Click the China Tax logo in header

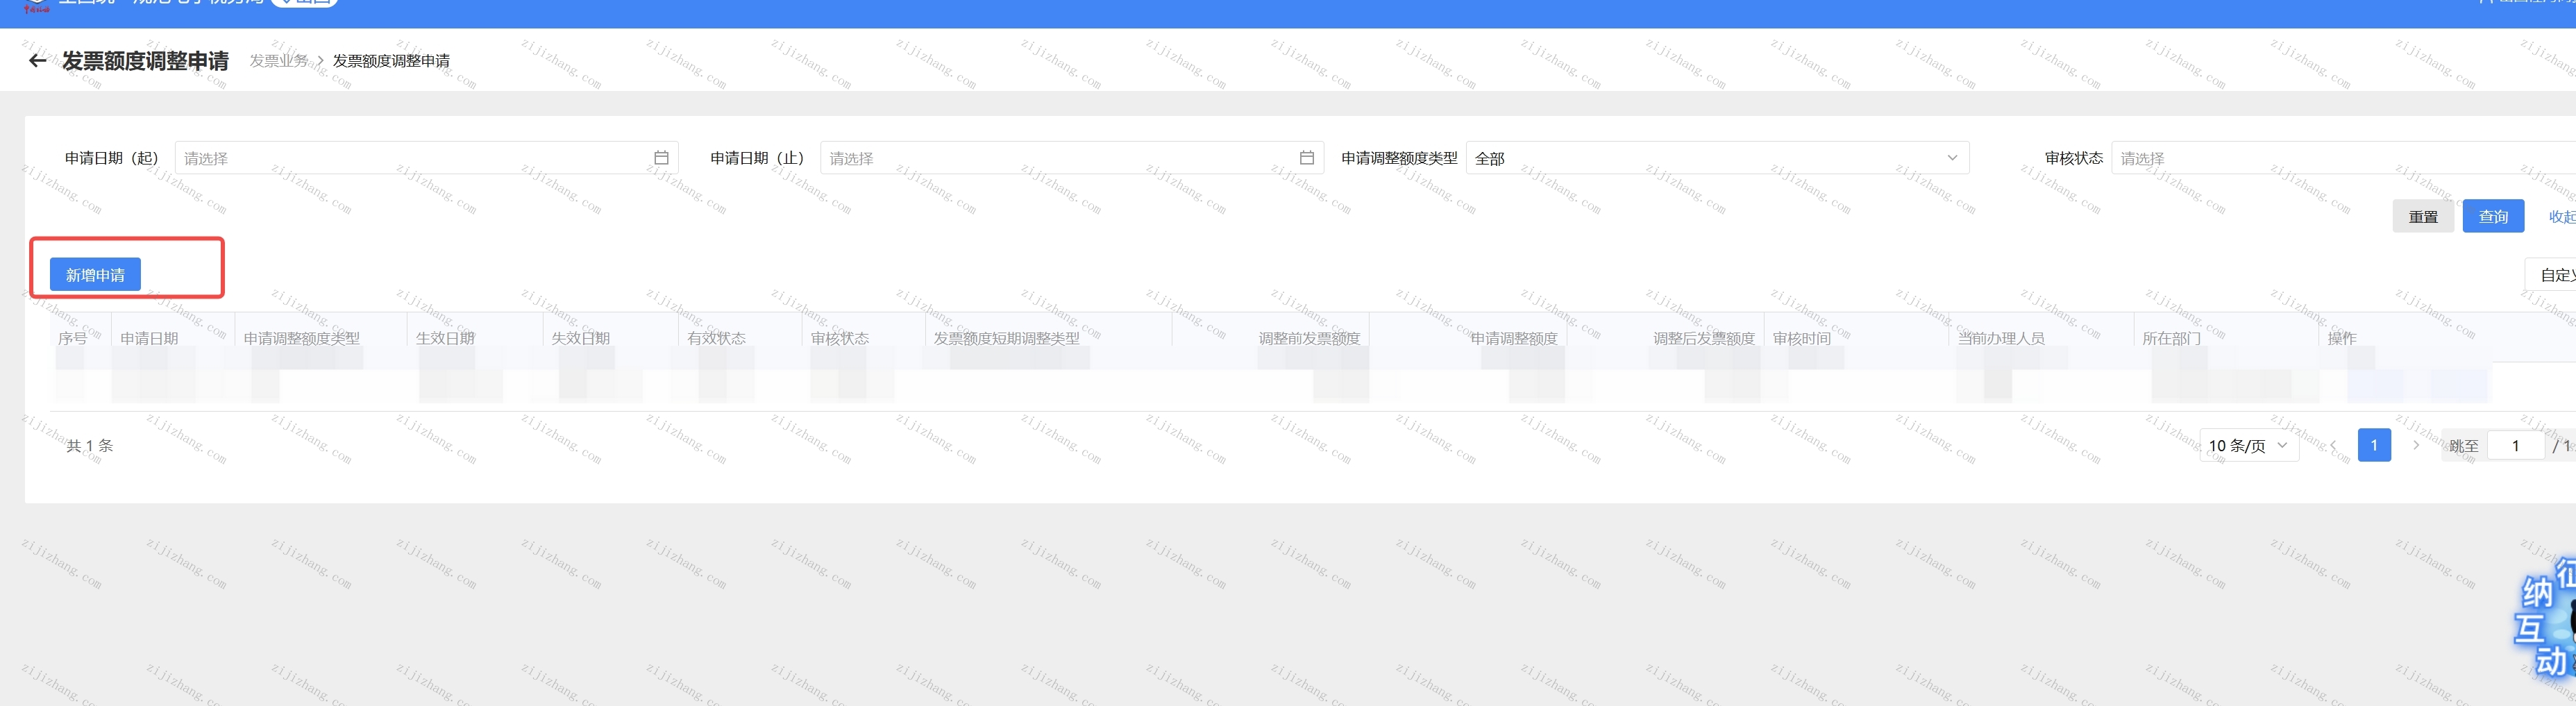[36, 6]
